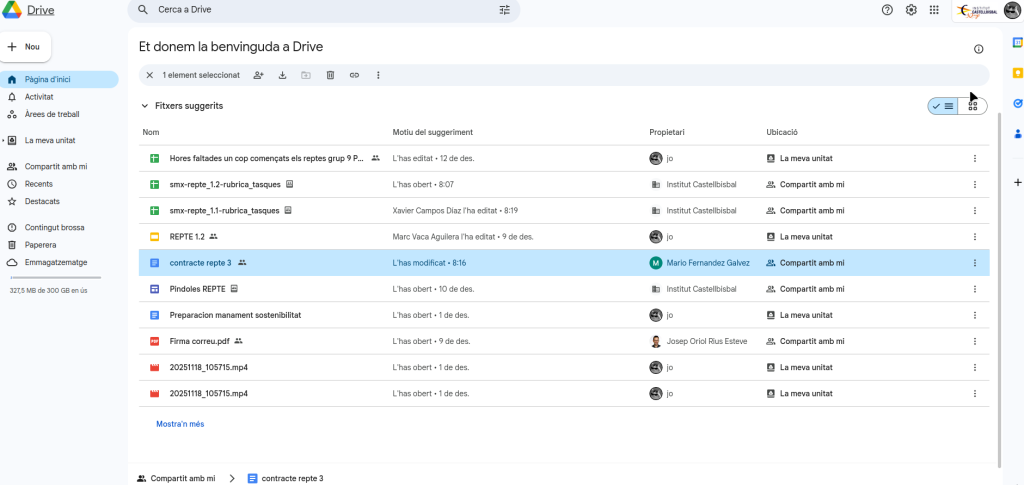Click the share icon in selection toolbar
The image size is (1024, 485).
[x=259, y=75]
